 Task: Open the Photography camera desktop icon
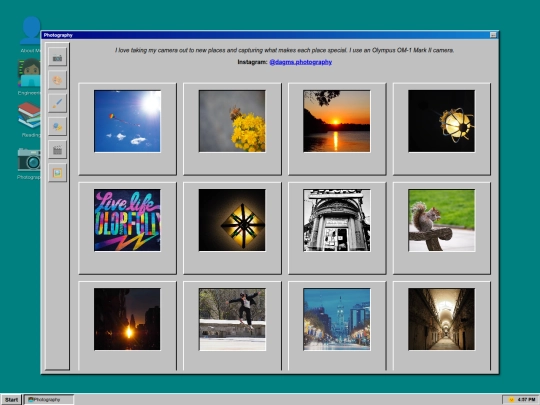tap(29, 163)
